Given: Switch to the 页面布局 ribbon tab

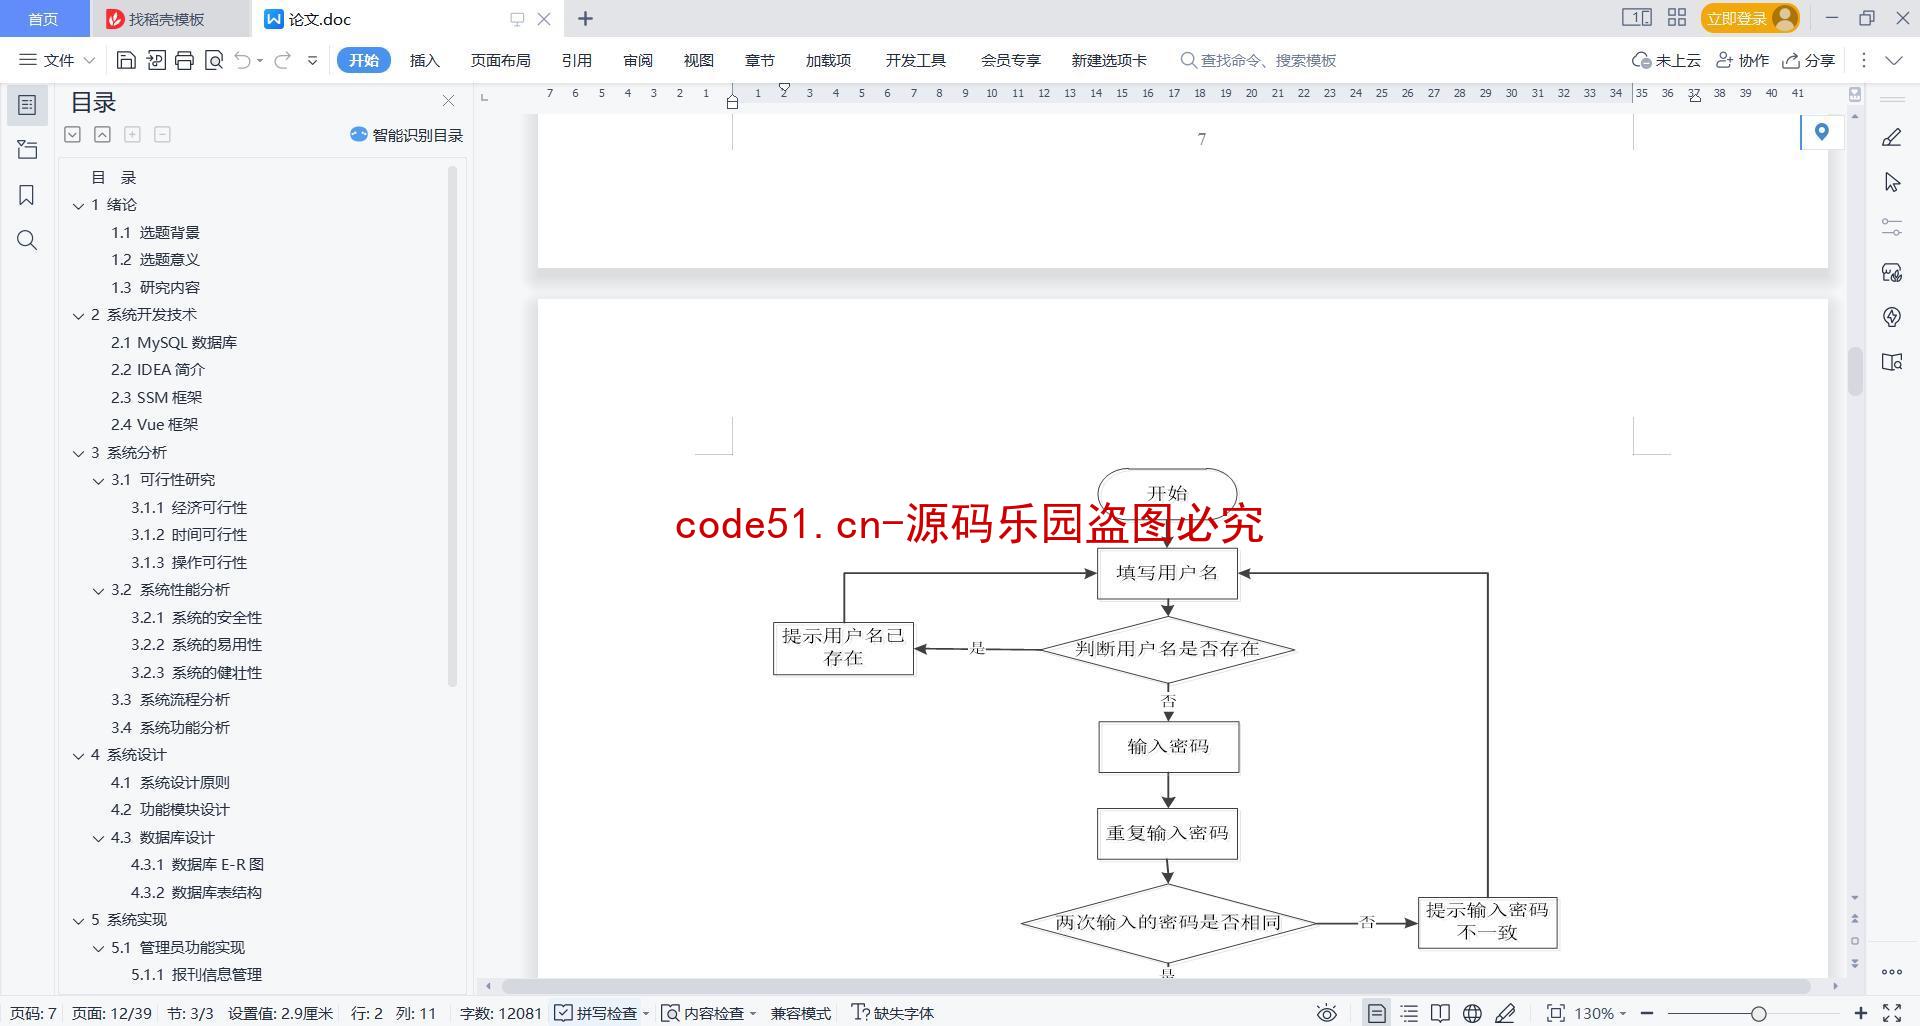Looking at the screenshot, I should (500, 60).
